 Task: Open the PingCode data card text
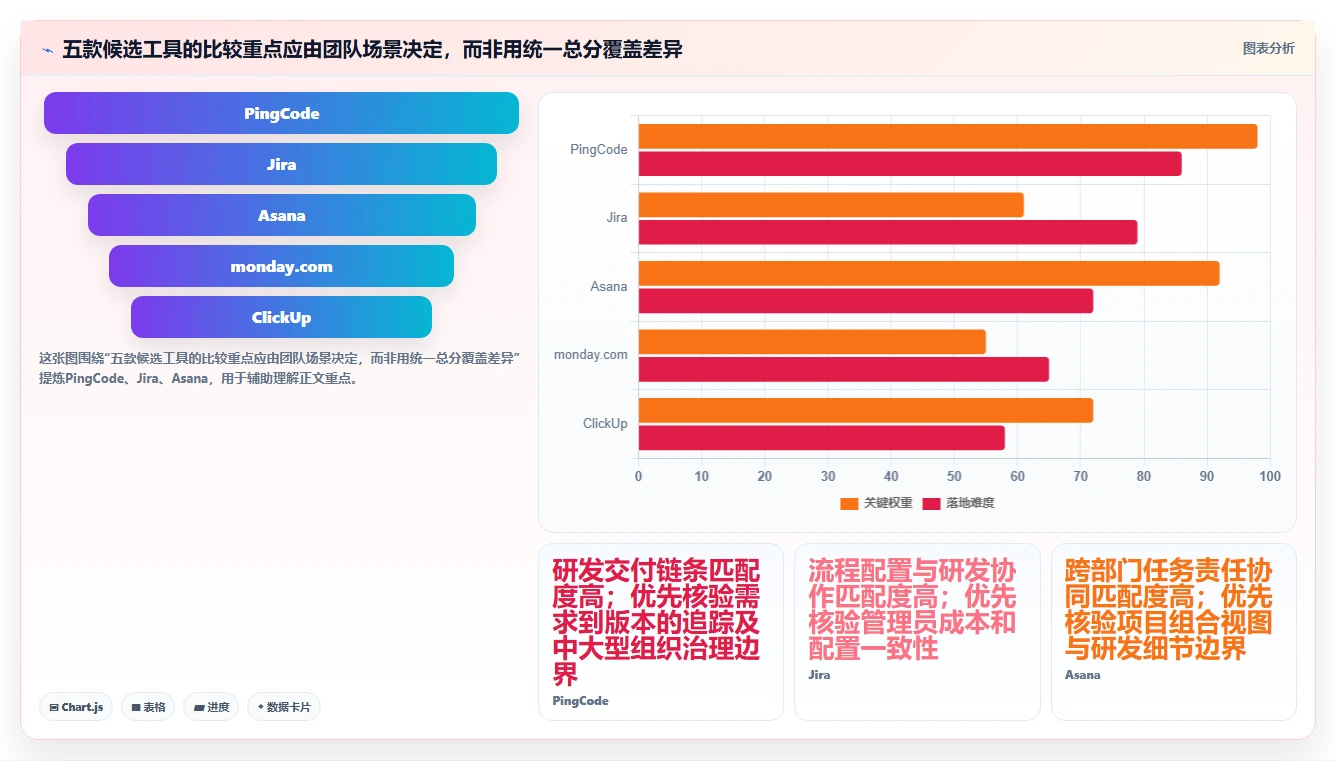[656, 623]
